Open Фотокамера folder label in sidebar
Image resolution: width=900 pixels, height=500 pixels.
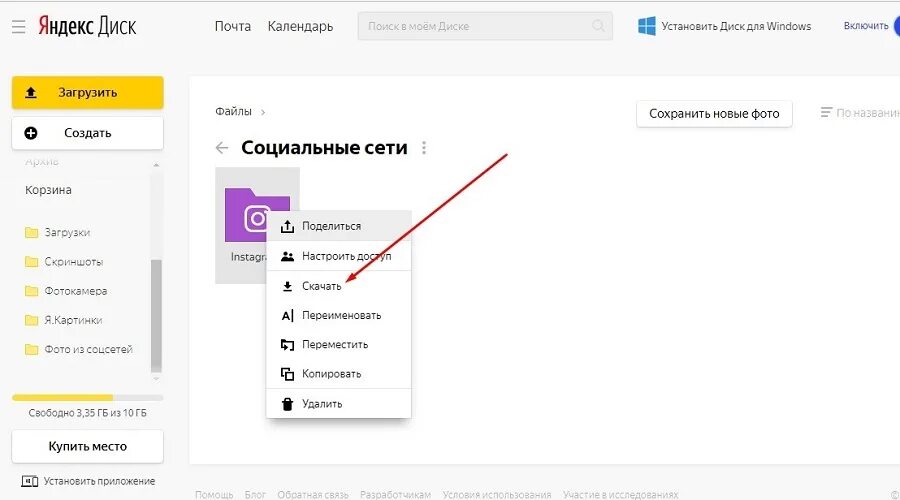click(76, 291)
